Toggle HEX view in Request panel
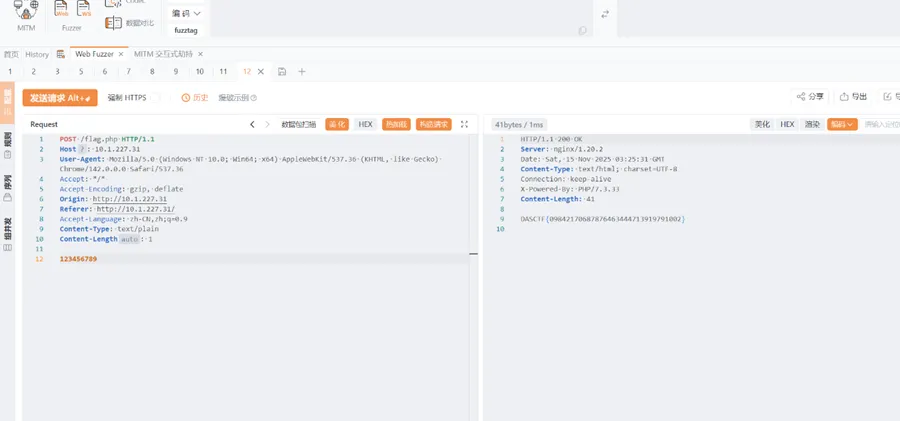This screenshot has width=900, height=421. click(x=365, y=124)
